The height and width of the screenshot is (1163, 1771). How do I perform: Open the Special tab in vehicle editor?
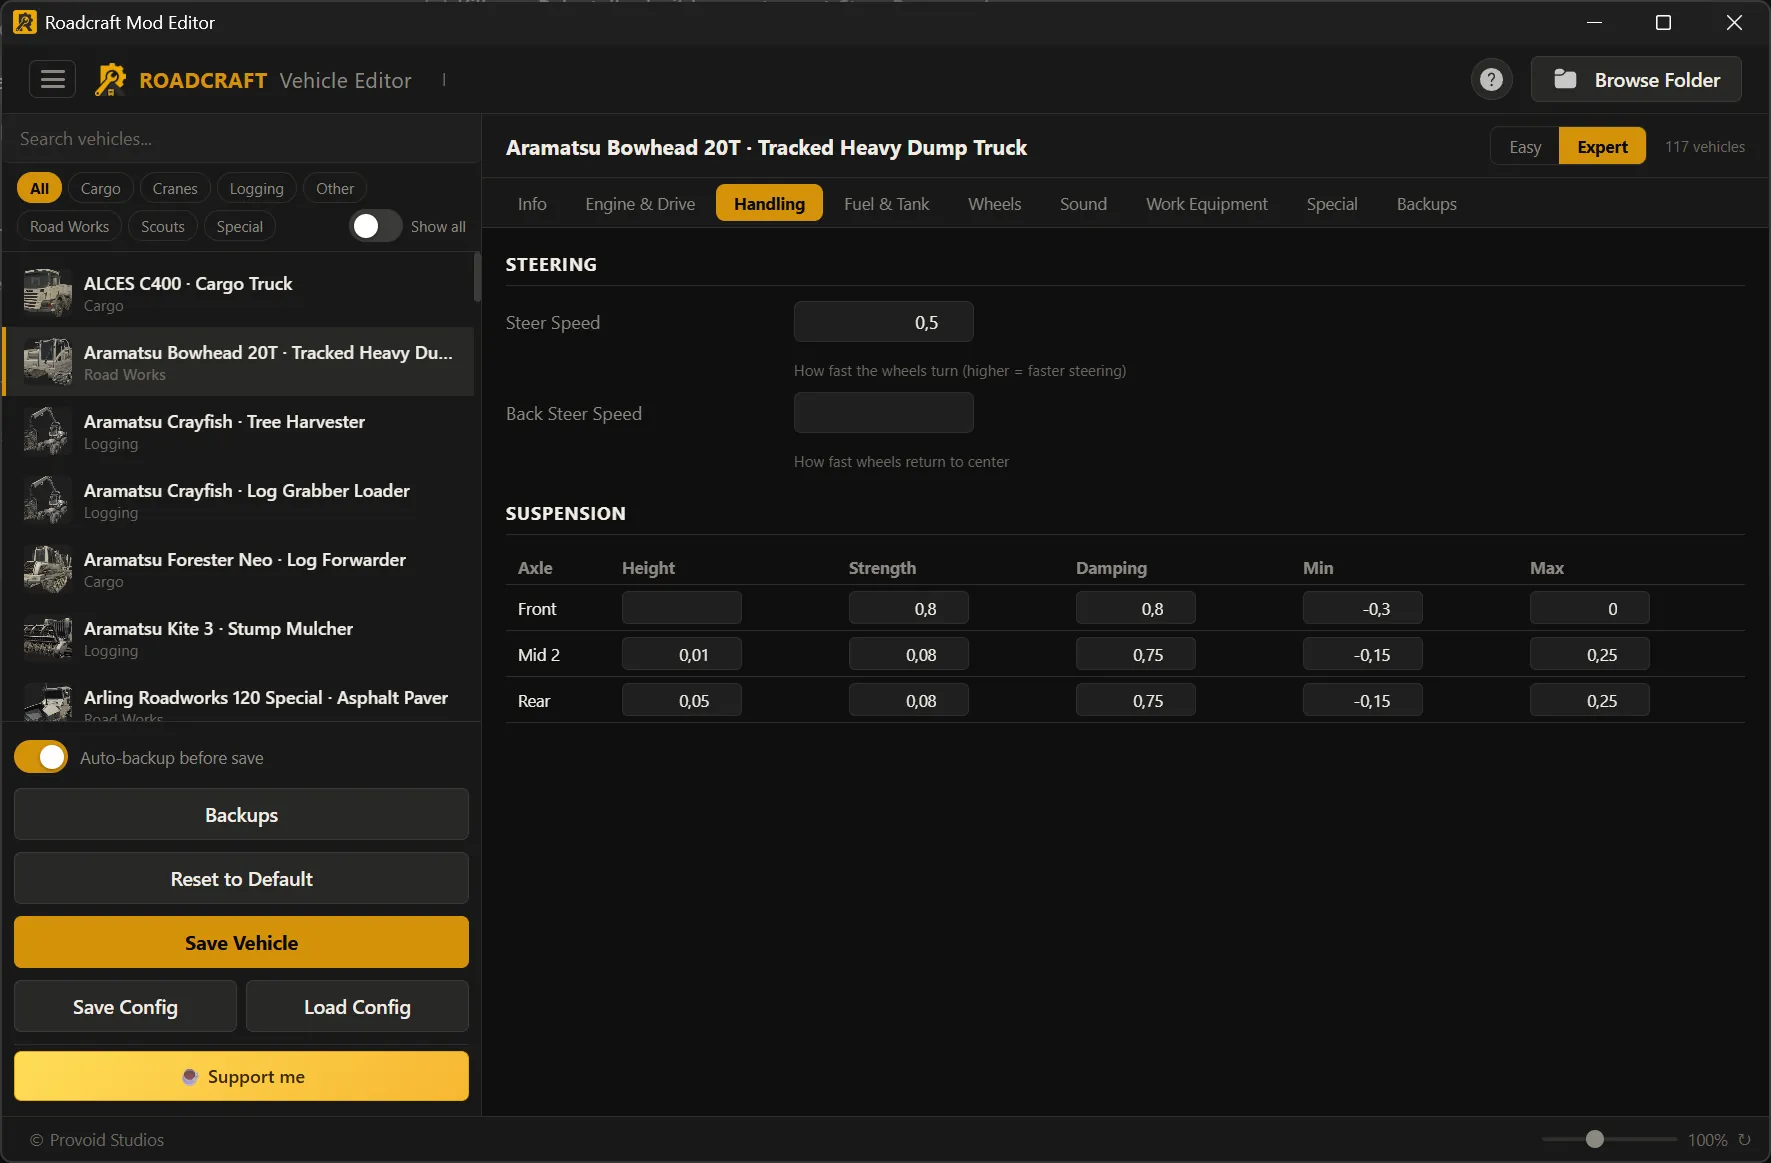click(x=1332, y=203)
